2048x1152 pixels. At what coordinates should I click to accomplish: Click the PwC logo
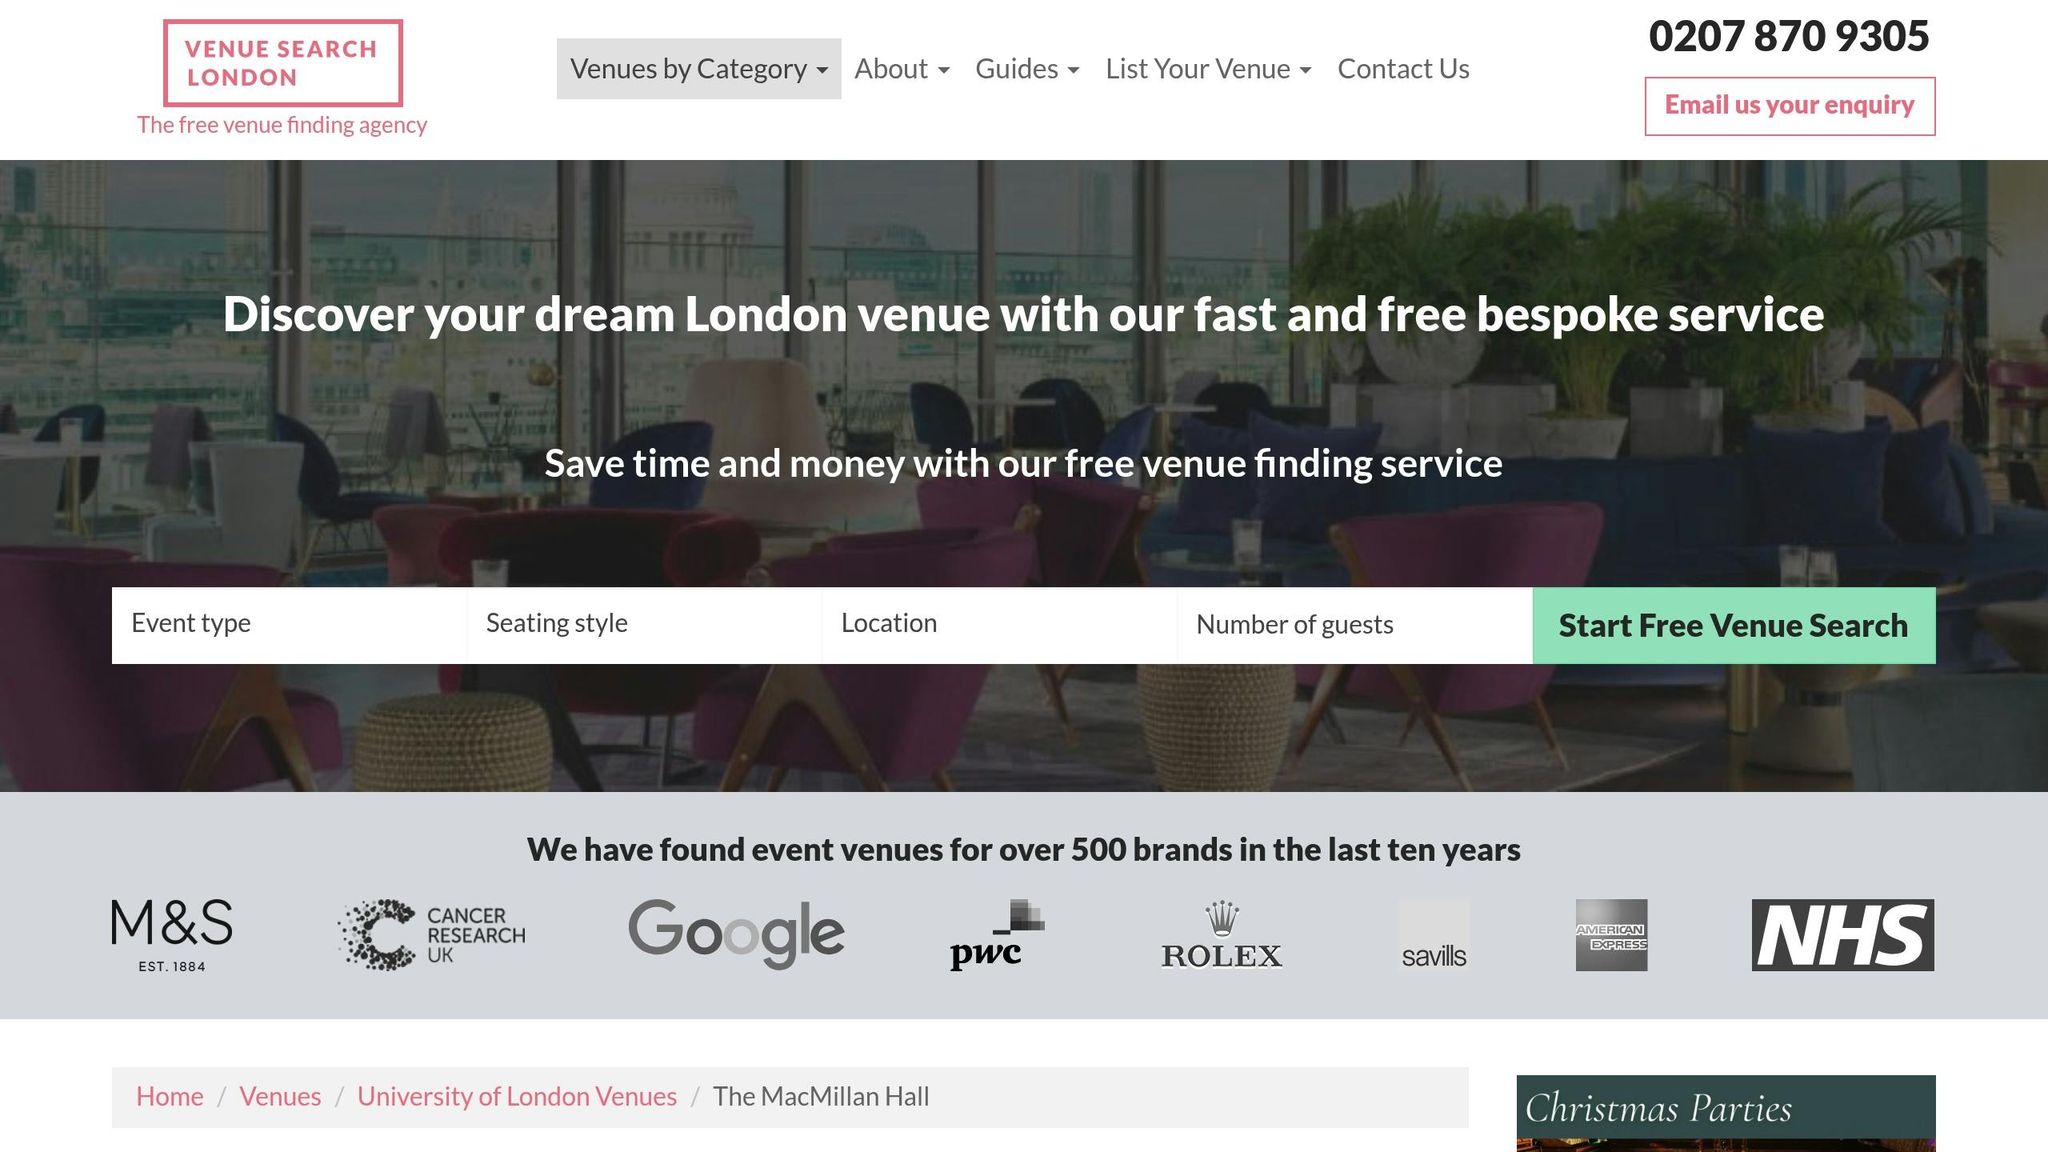[997, 935]
